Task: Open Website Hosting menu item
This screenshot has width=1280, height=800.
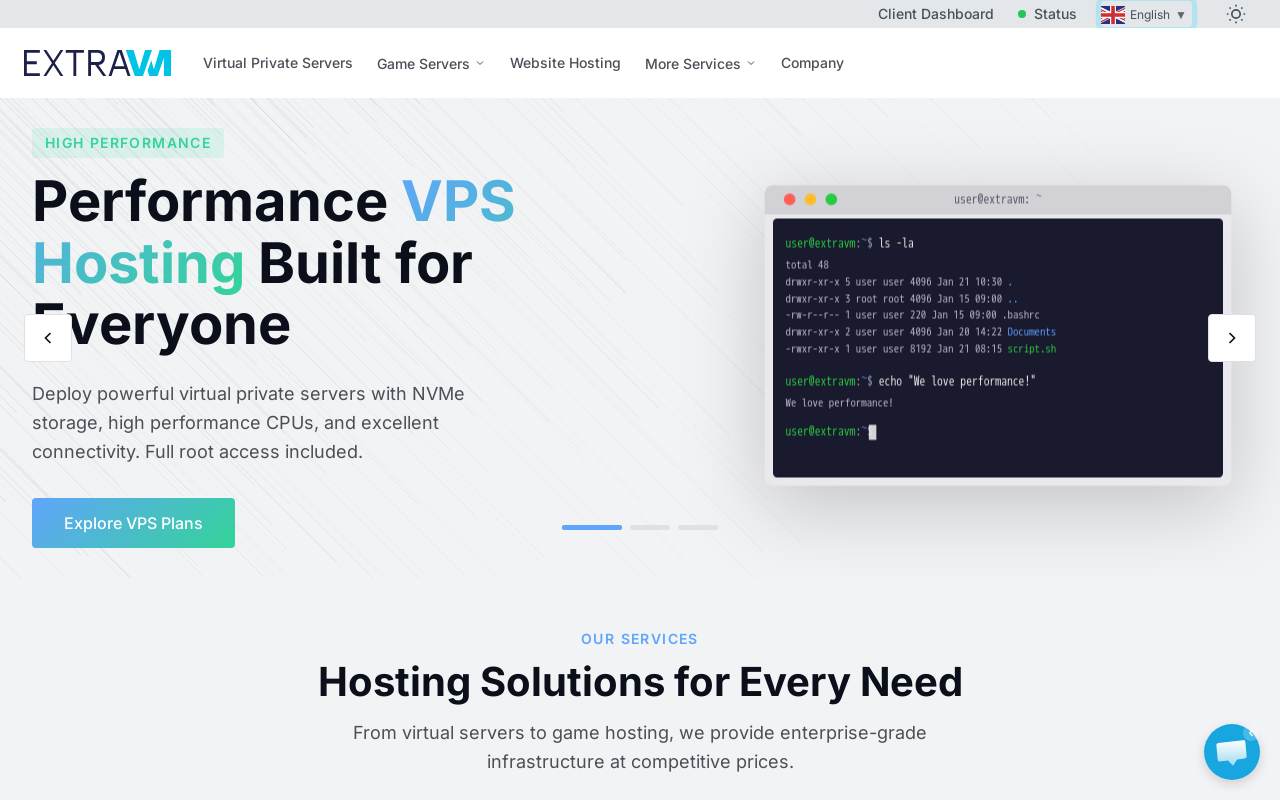Action: [565, 63]
